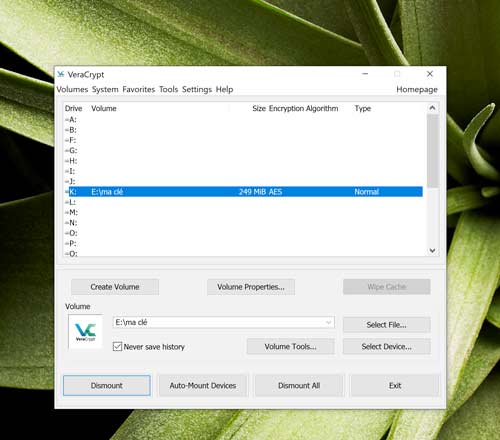Select mounted K: row E:\ma clé
500x440 pixels.
coord(243,192)
